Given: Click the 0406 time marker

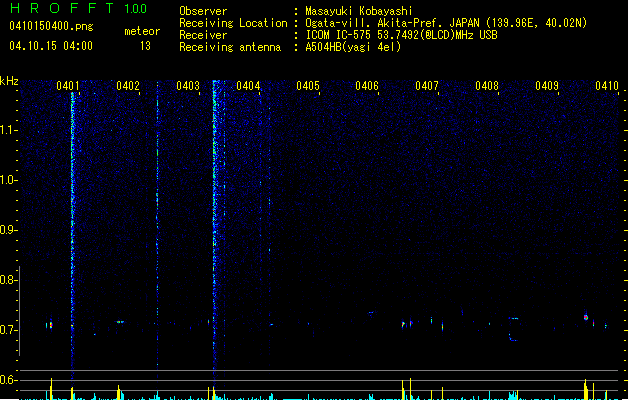Looking at the screenshot, I should 367,86.
